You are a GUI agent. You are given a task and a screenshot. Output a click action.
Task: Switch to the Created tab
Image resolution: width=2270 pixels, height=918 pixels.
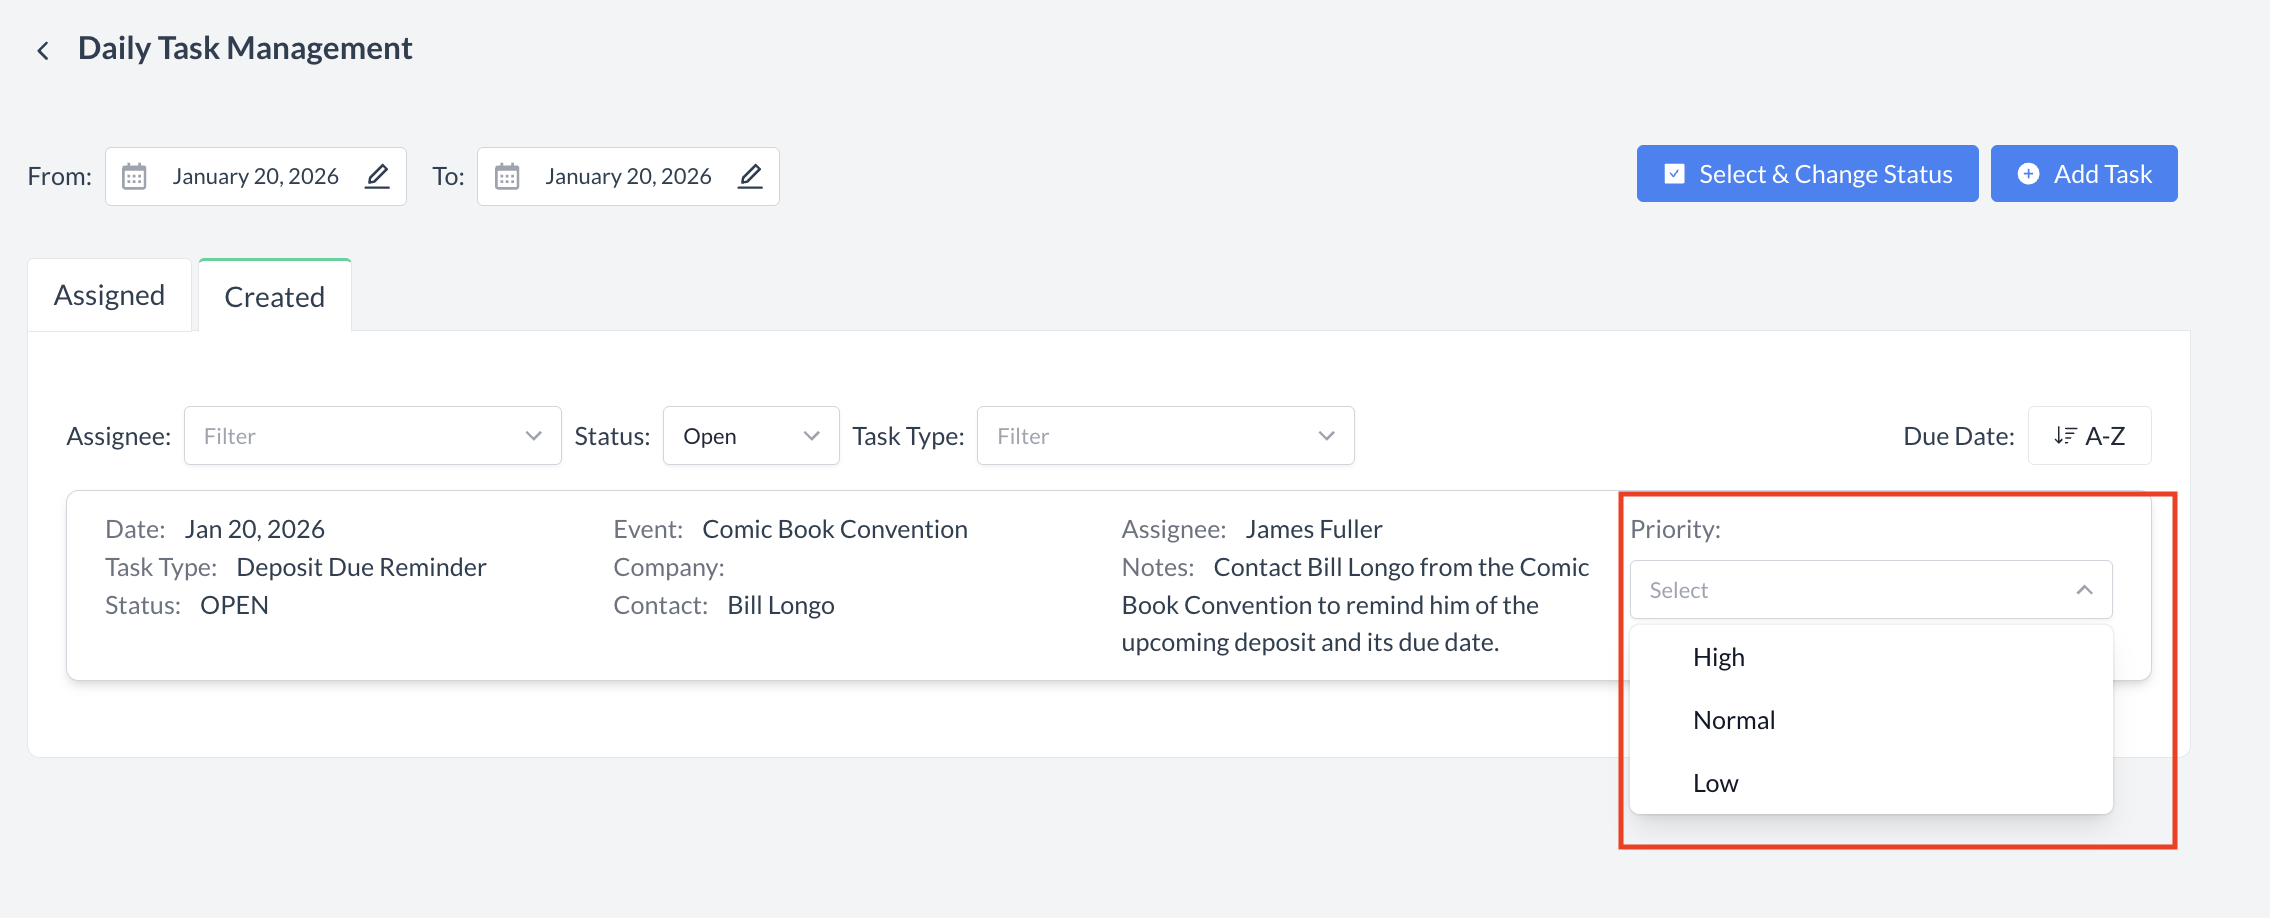(x=275, y=297)
